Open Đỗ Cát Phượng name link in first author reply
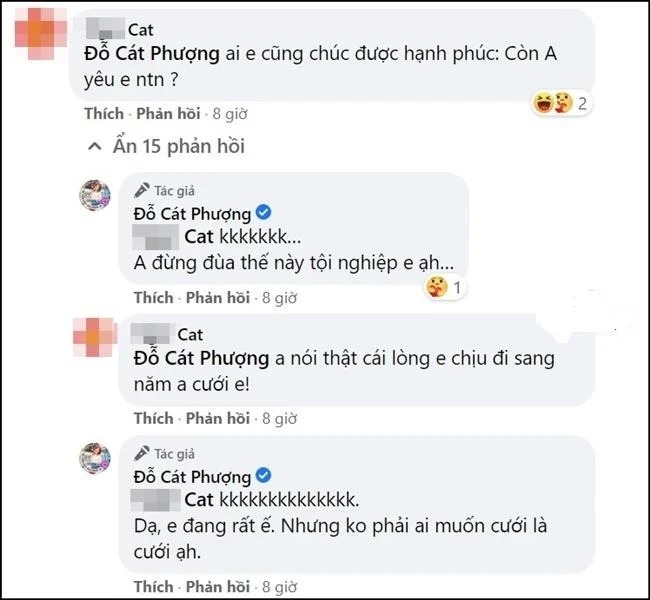Image resolution: width=650 pixels, height=600 pixels. (x=192, y=214)
